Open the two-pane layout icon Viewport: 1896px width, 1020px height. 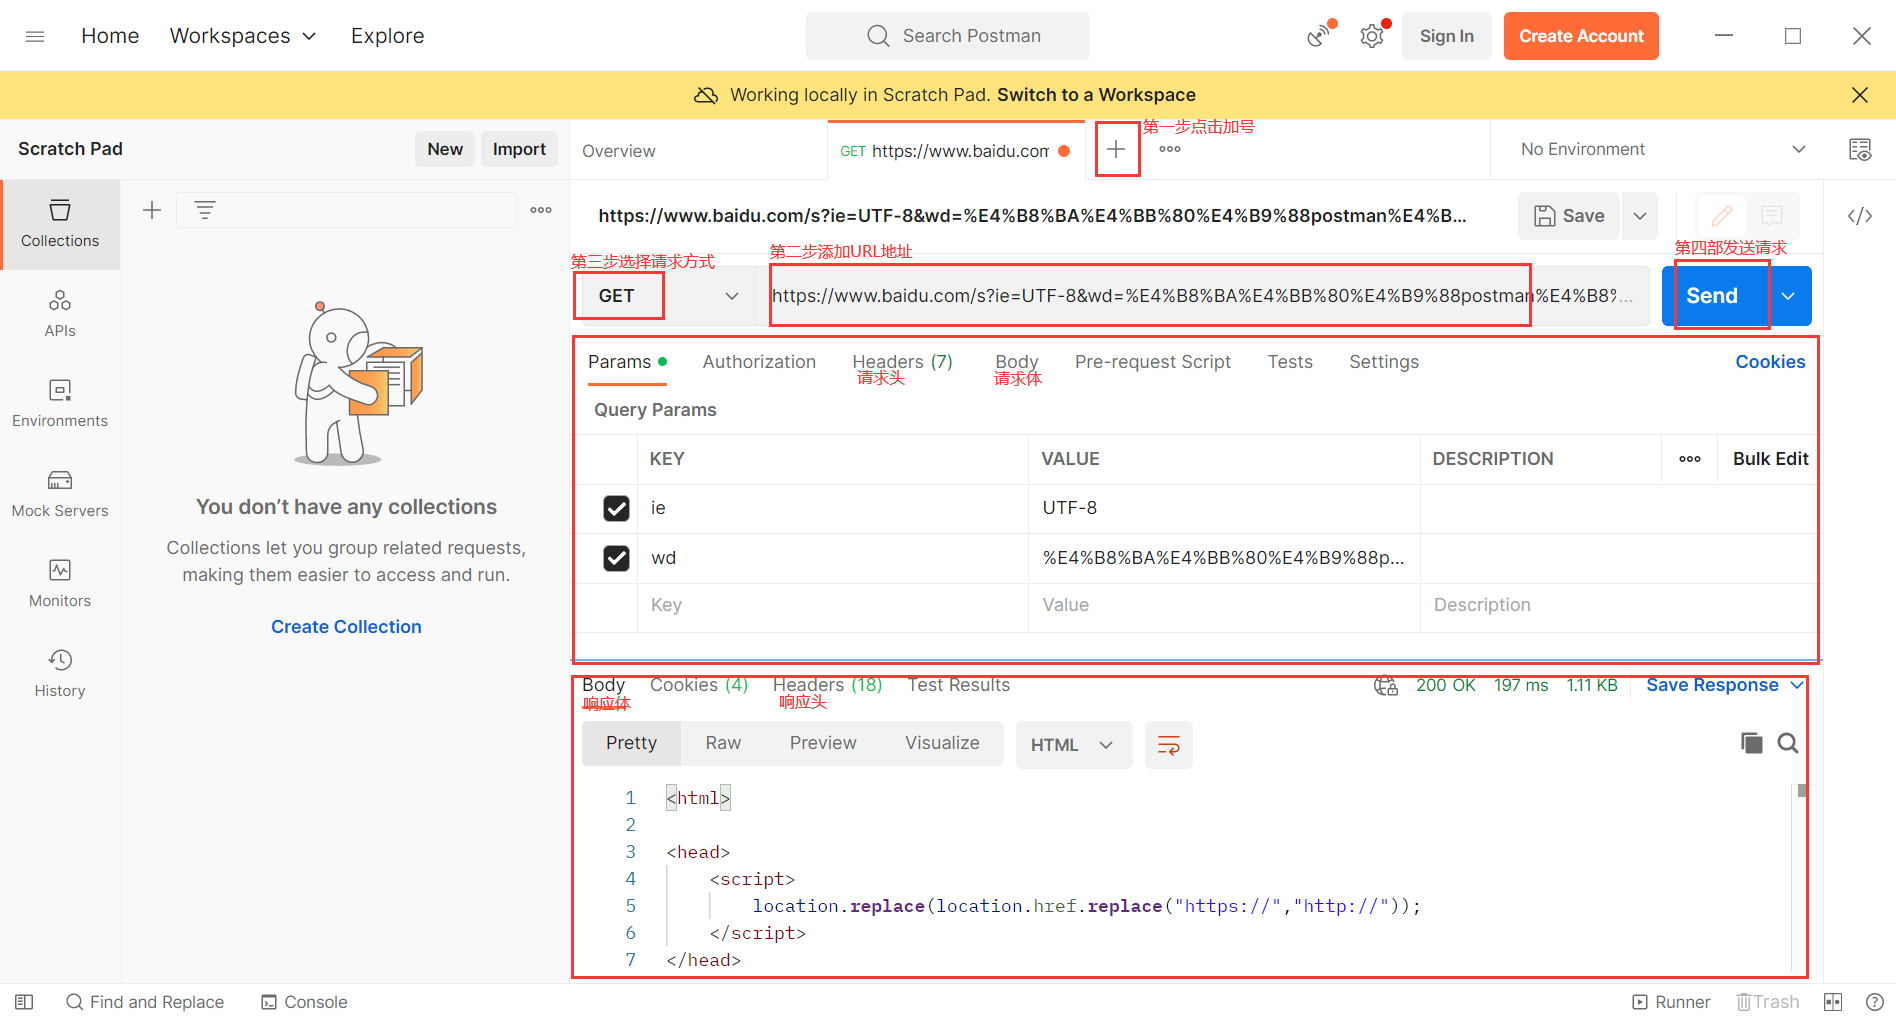tap(1833, 1002)
